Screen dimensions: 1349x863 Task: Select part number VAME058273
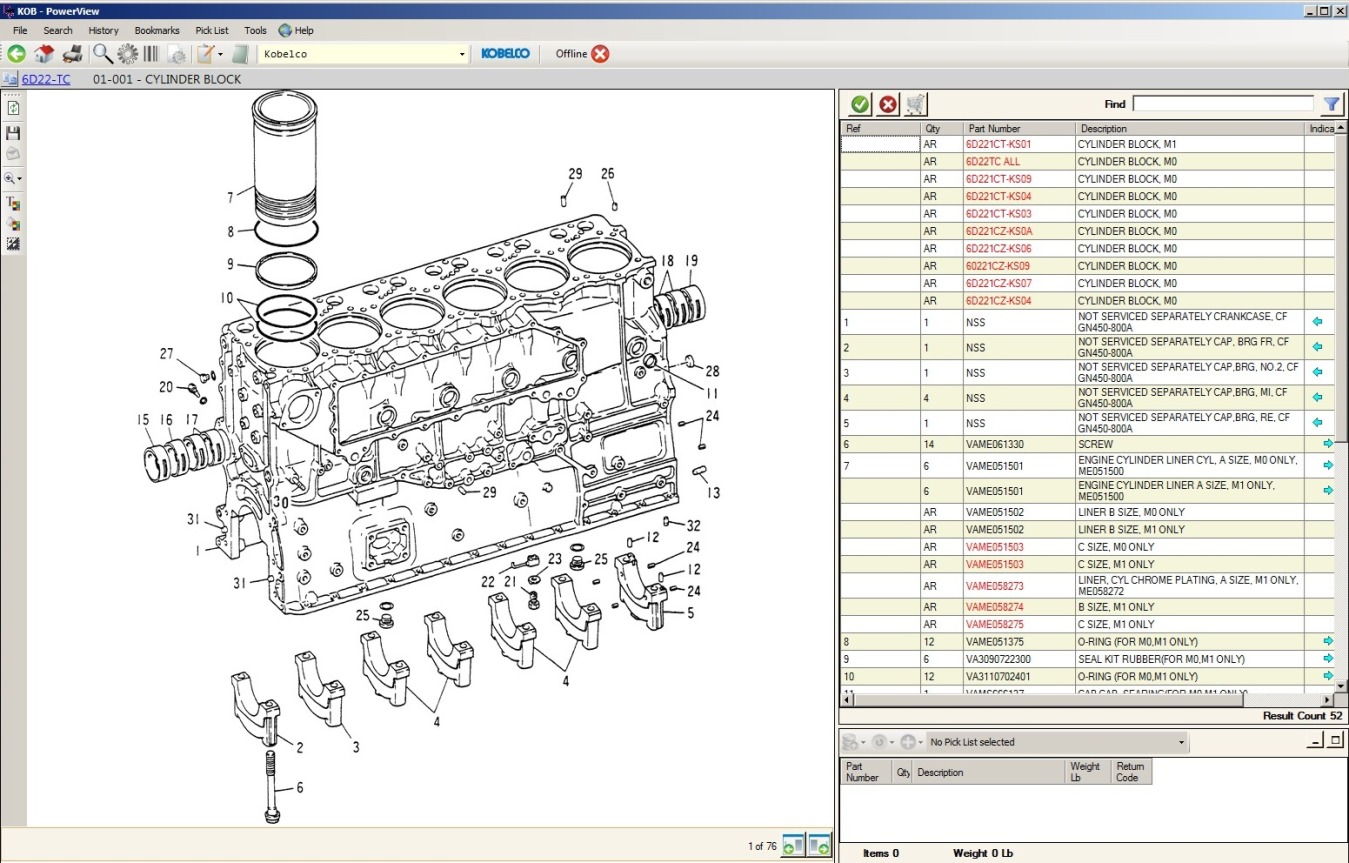coord(995,586)
